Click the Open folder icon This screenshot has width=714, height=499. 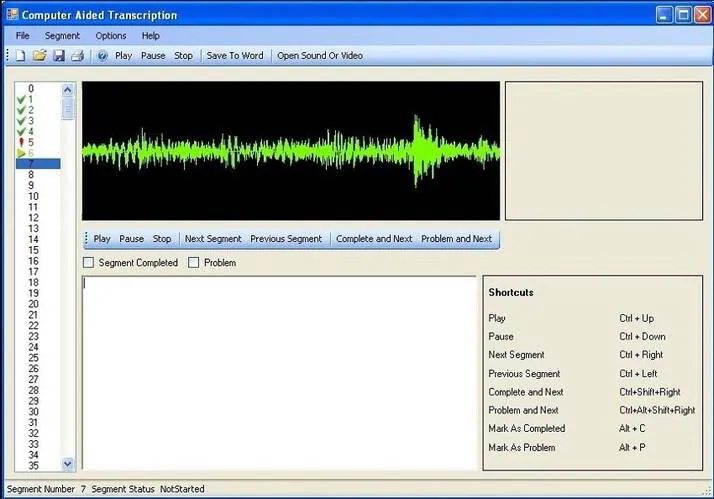pos(40,56)
